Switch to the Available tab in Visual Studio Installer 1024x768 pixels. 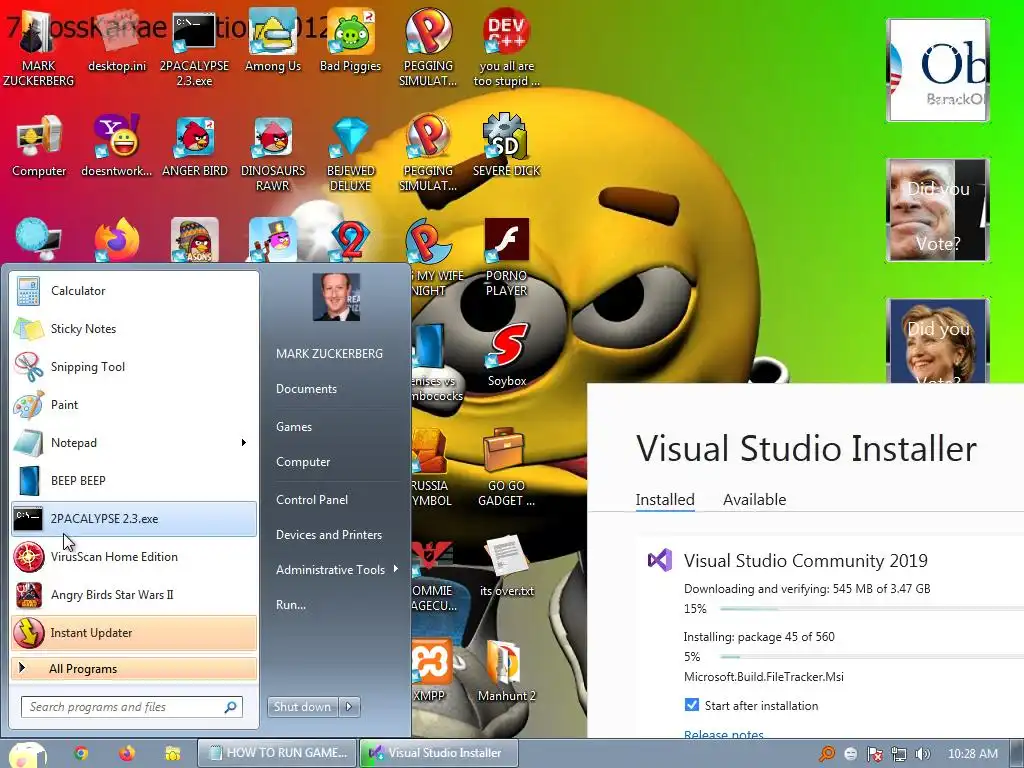point(754,500)
